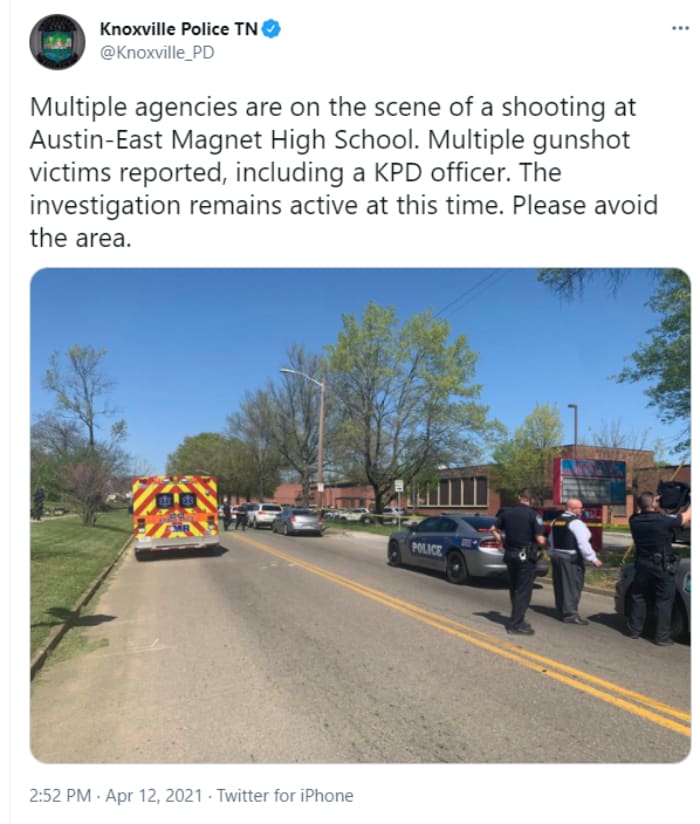Select the Apr 12, 2021 date
Screen dimensions: 700x824
tap(153, 795)
